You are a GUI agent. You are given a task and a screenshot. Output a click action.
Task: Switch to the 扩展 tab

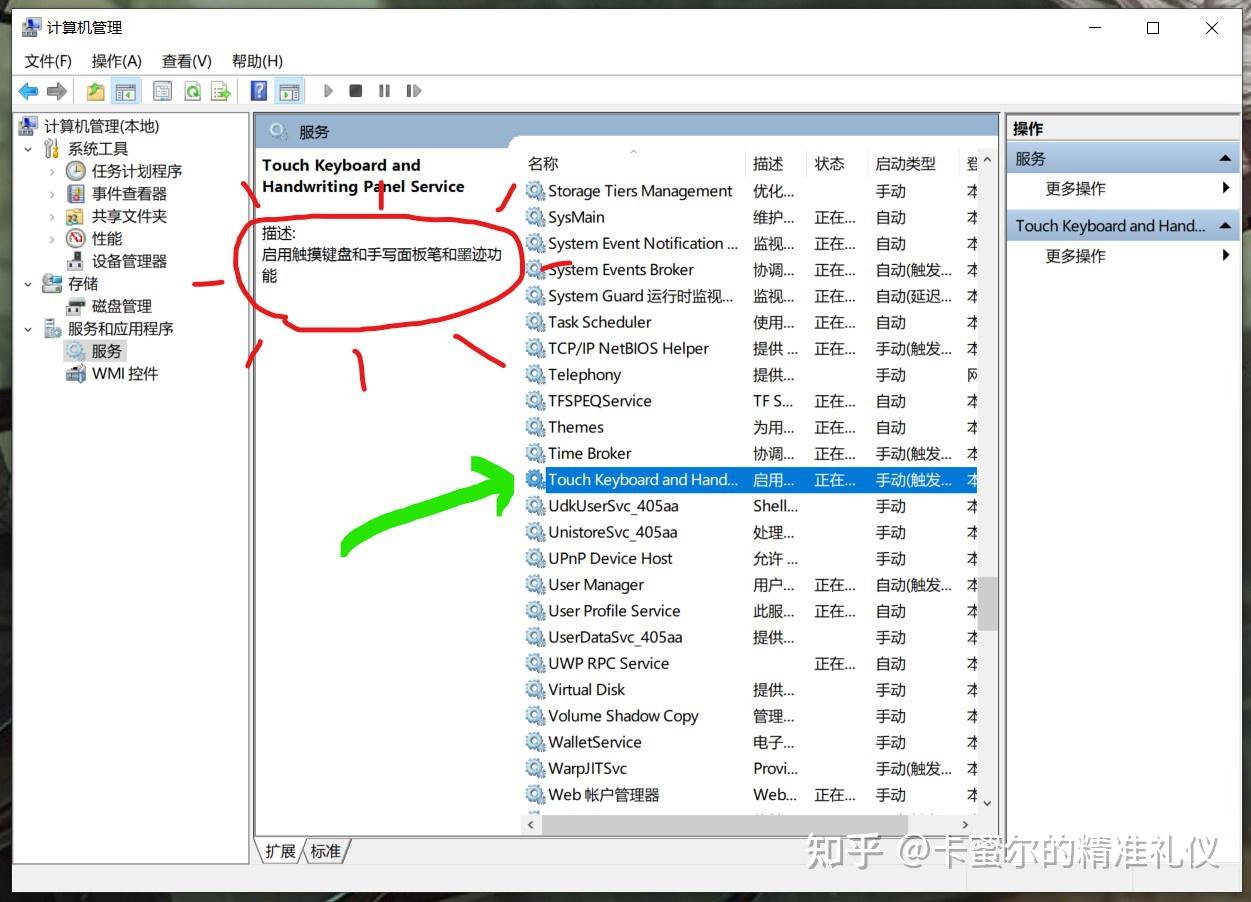(x=280, y=851)
